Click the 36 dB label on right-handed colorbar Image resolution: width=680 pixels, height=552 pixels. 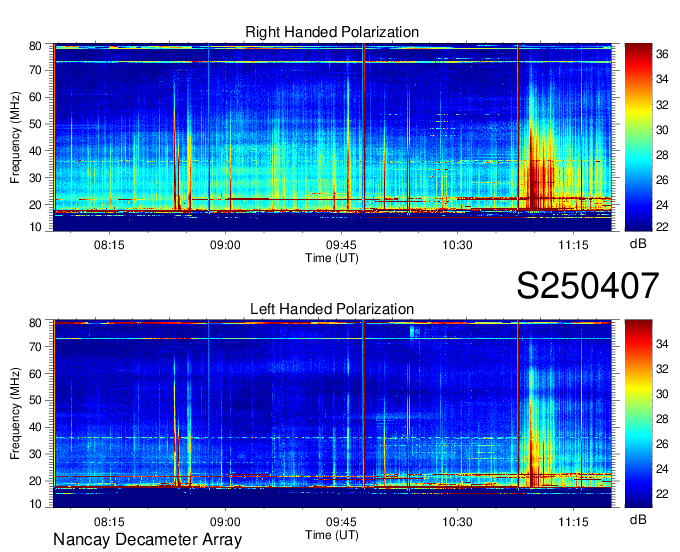click(662, 54)
